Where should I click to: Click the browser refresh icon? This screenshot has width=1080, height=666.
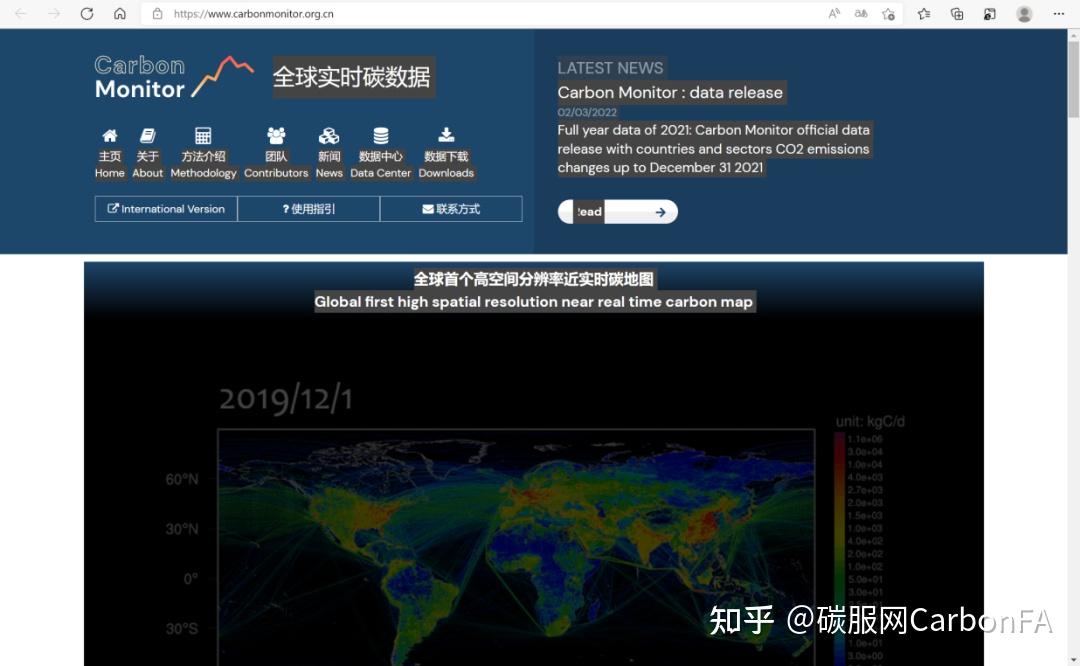tap(87, 14)
